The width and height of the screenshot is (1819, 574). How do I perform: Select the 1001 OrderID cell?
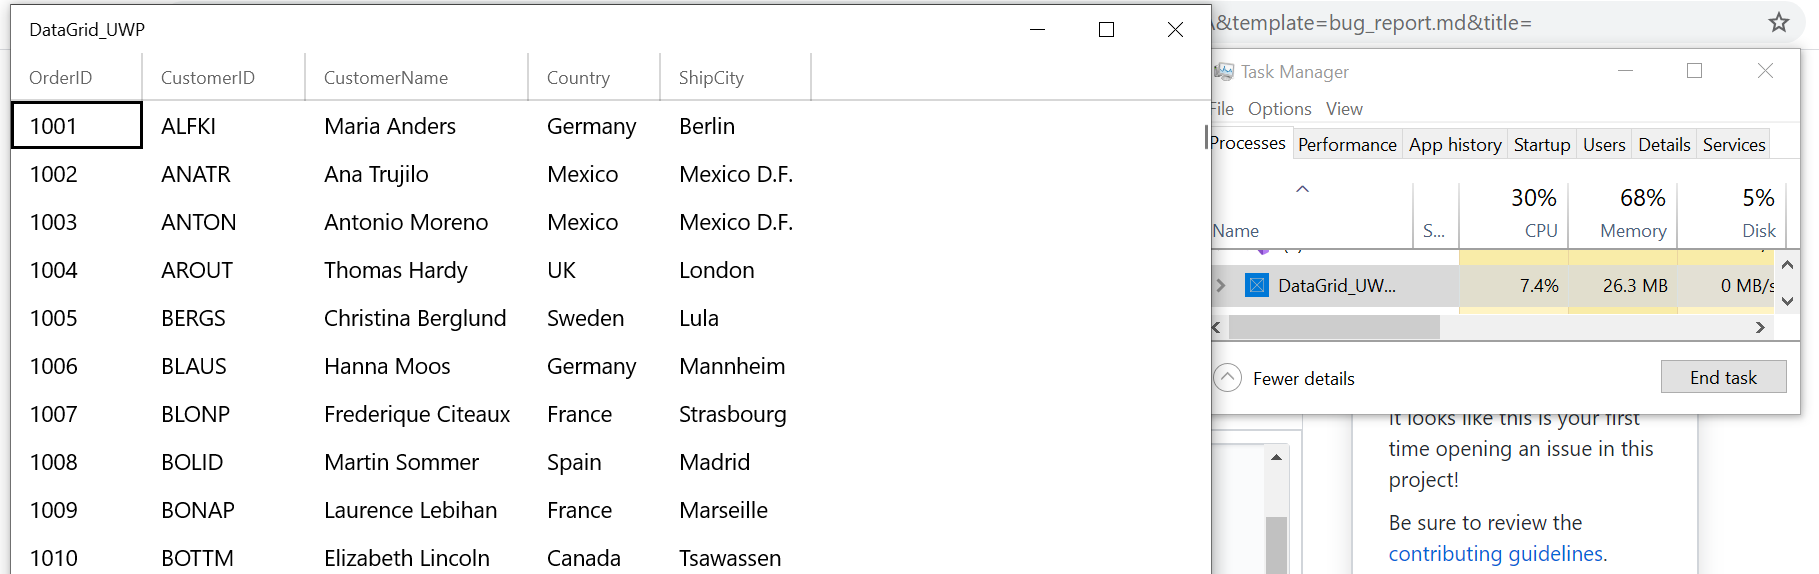tap(77, 125)
